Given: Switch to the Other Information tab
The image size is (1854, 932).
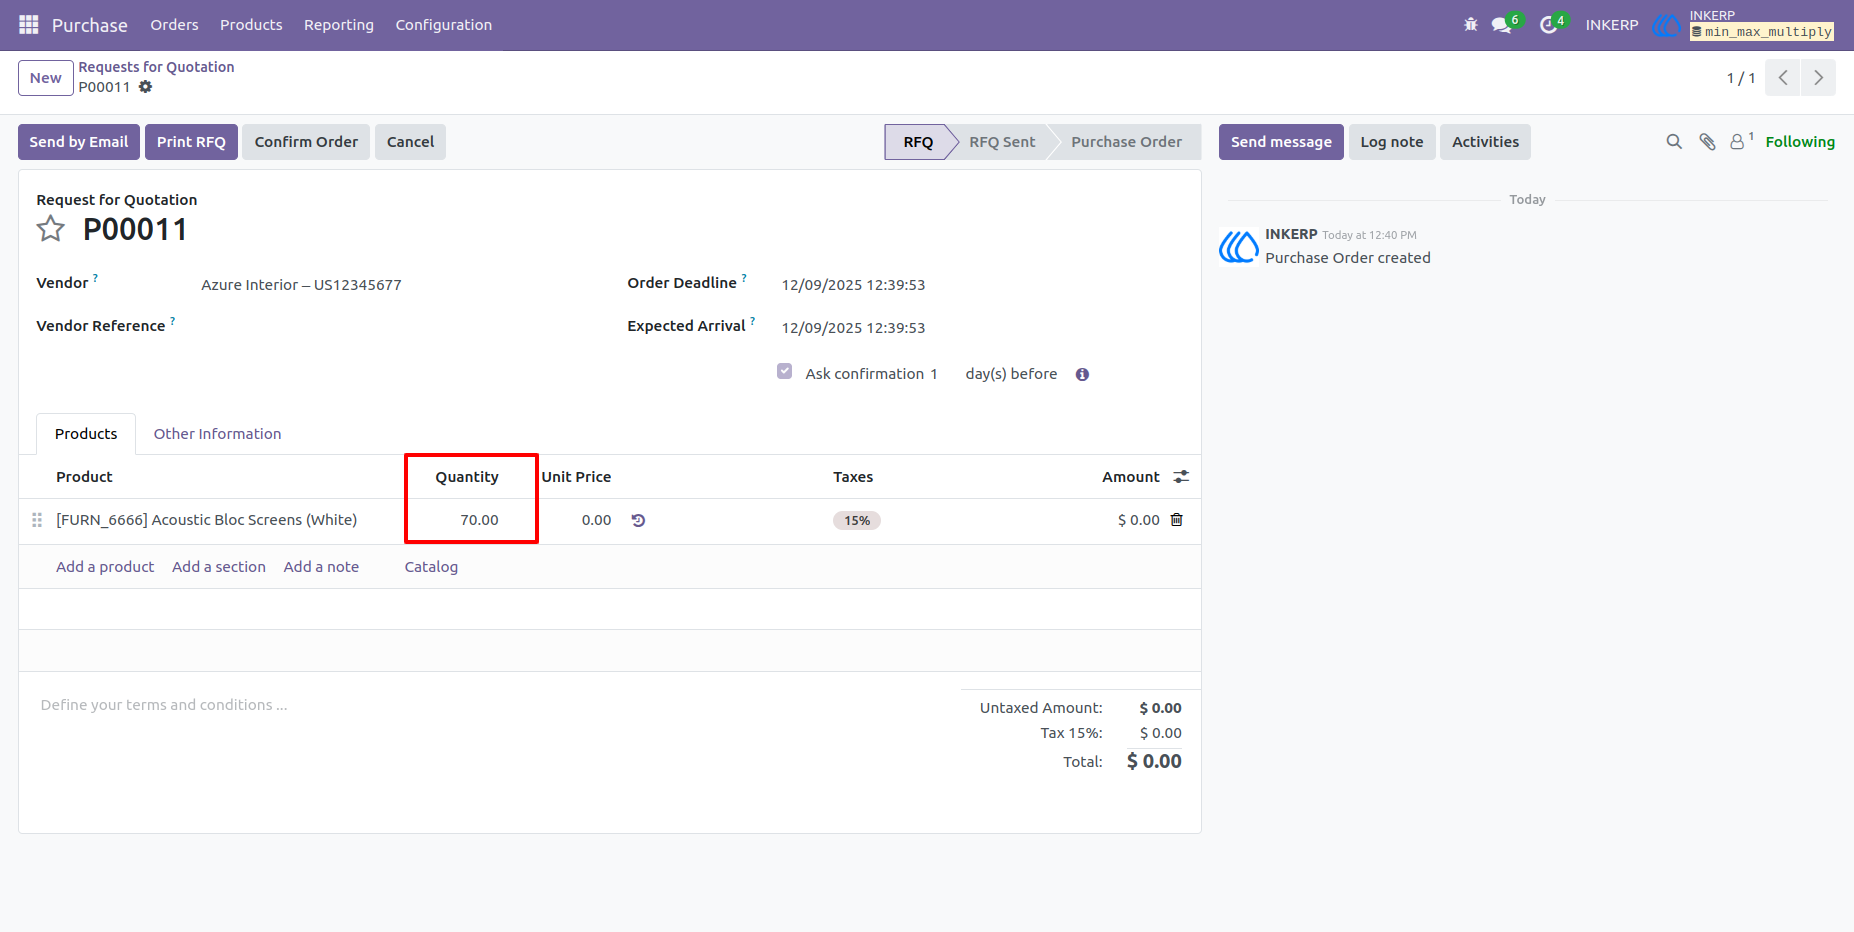Looking at the screenshot, I should tap(217, 434).
